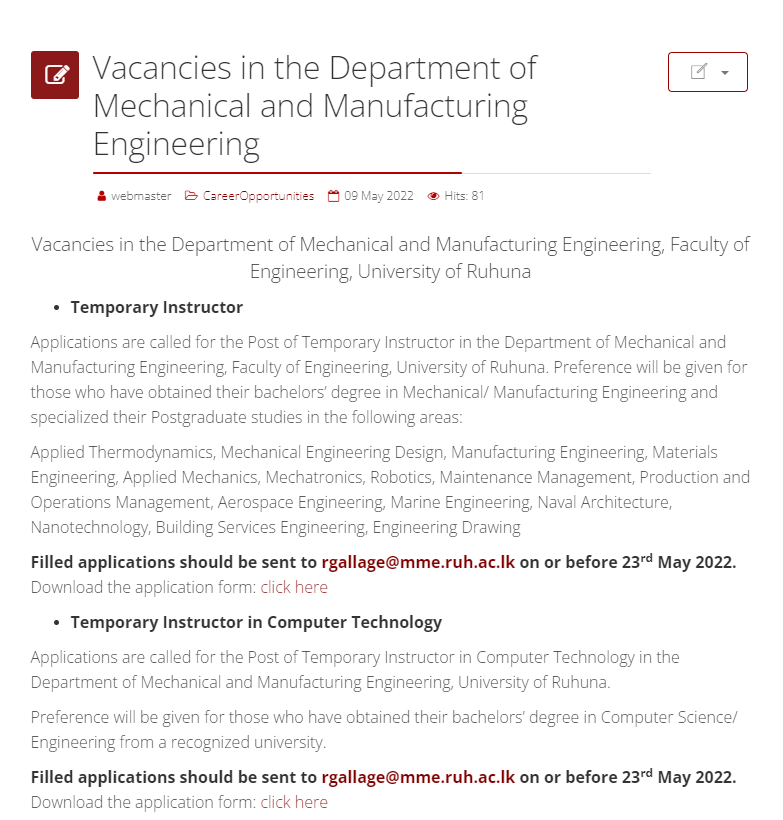Click the calendar icon before the date

coord(334,196)
